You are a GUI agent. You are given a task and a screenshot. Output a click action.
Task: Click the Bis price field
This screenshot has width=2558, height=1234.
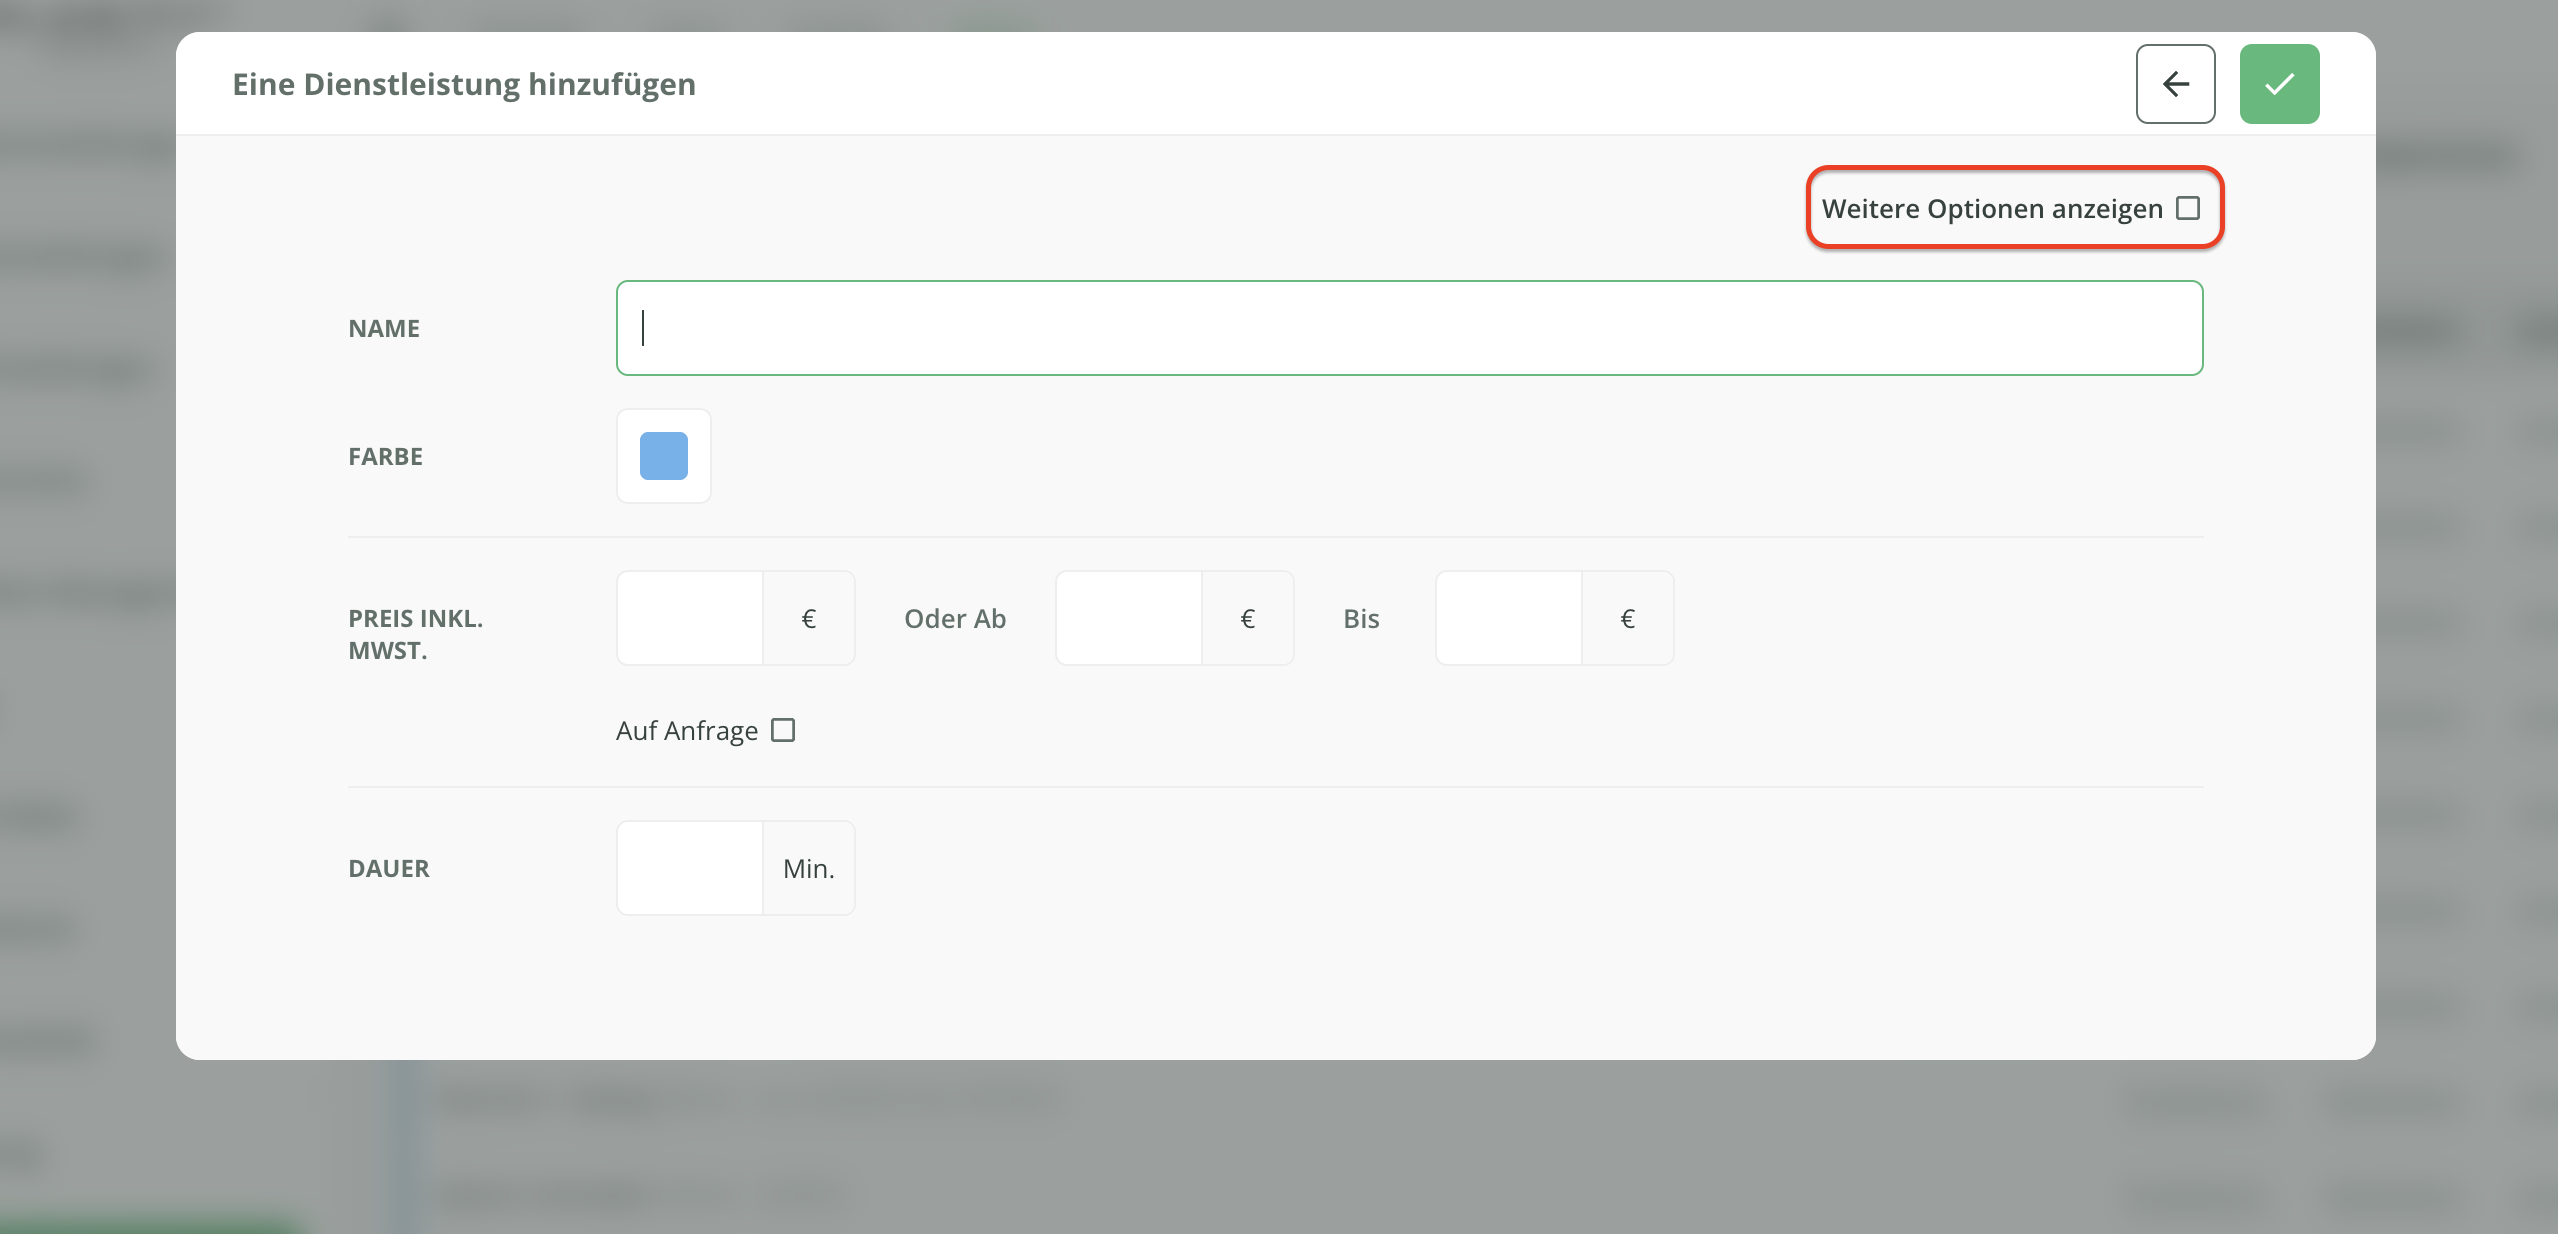click(1508, 618)
